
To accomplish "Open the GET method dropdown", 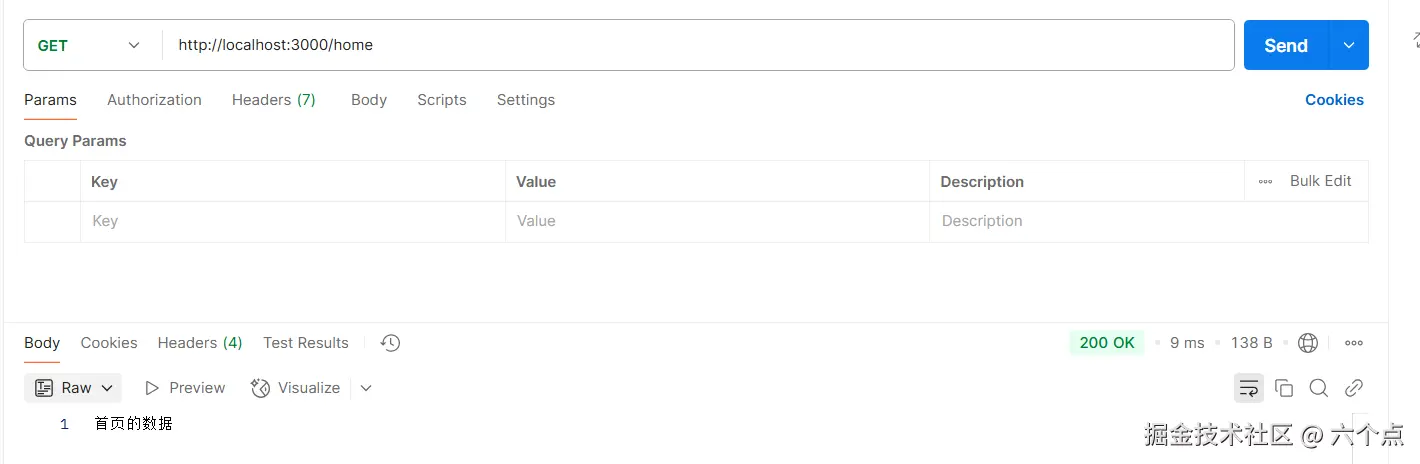I will click(90, 46).
